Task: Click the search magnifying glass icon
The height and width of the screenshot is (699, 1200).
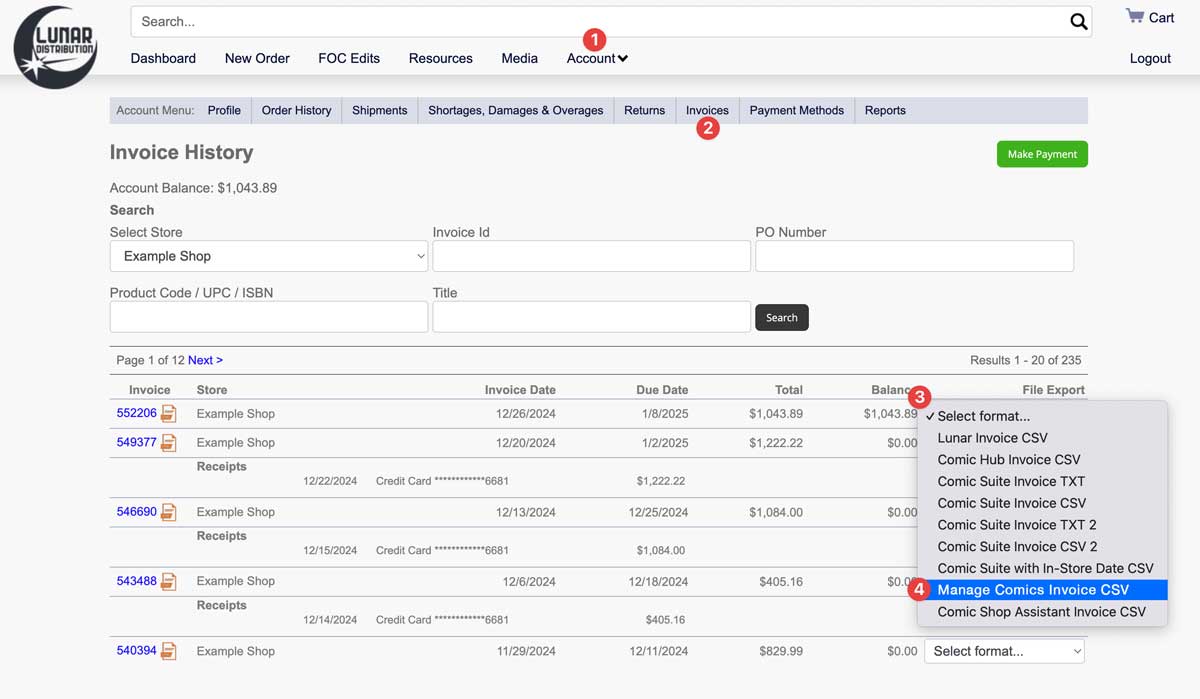Action: (1078, 22)
